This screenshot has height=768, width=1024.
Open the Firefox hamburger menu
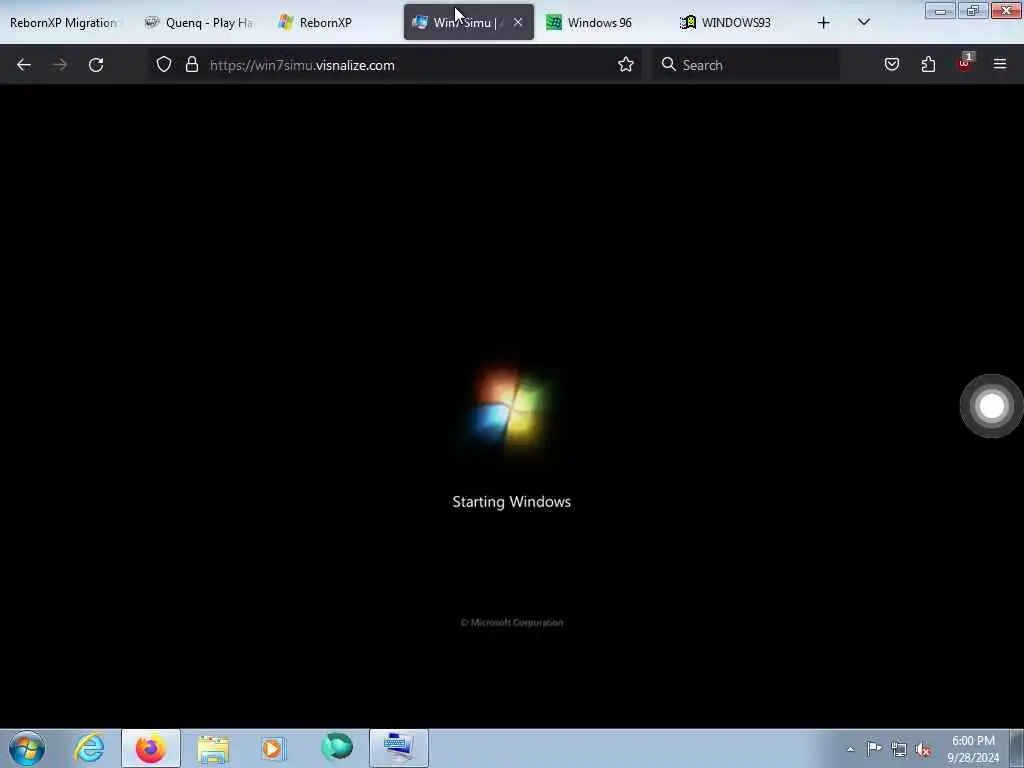(1000, 64)
